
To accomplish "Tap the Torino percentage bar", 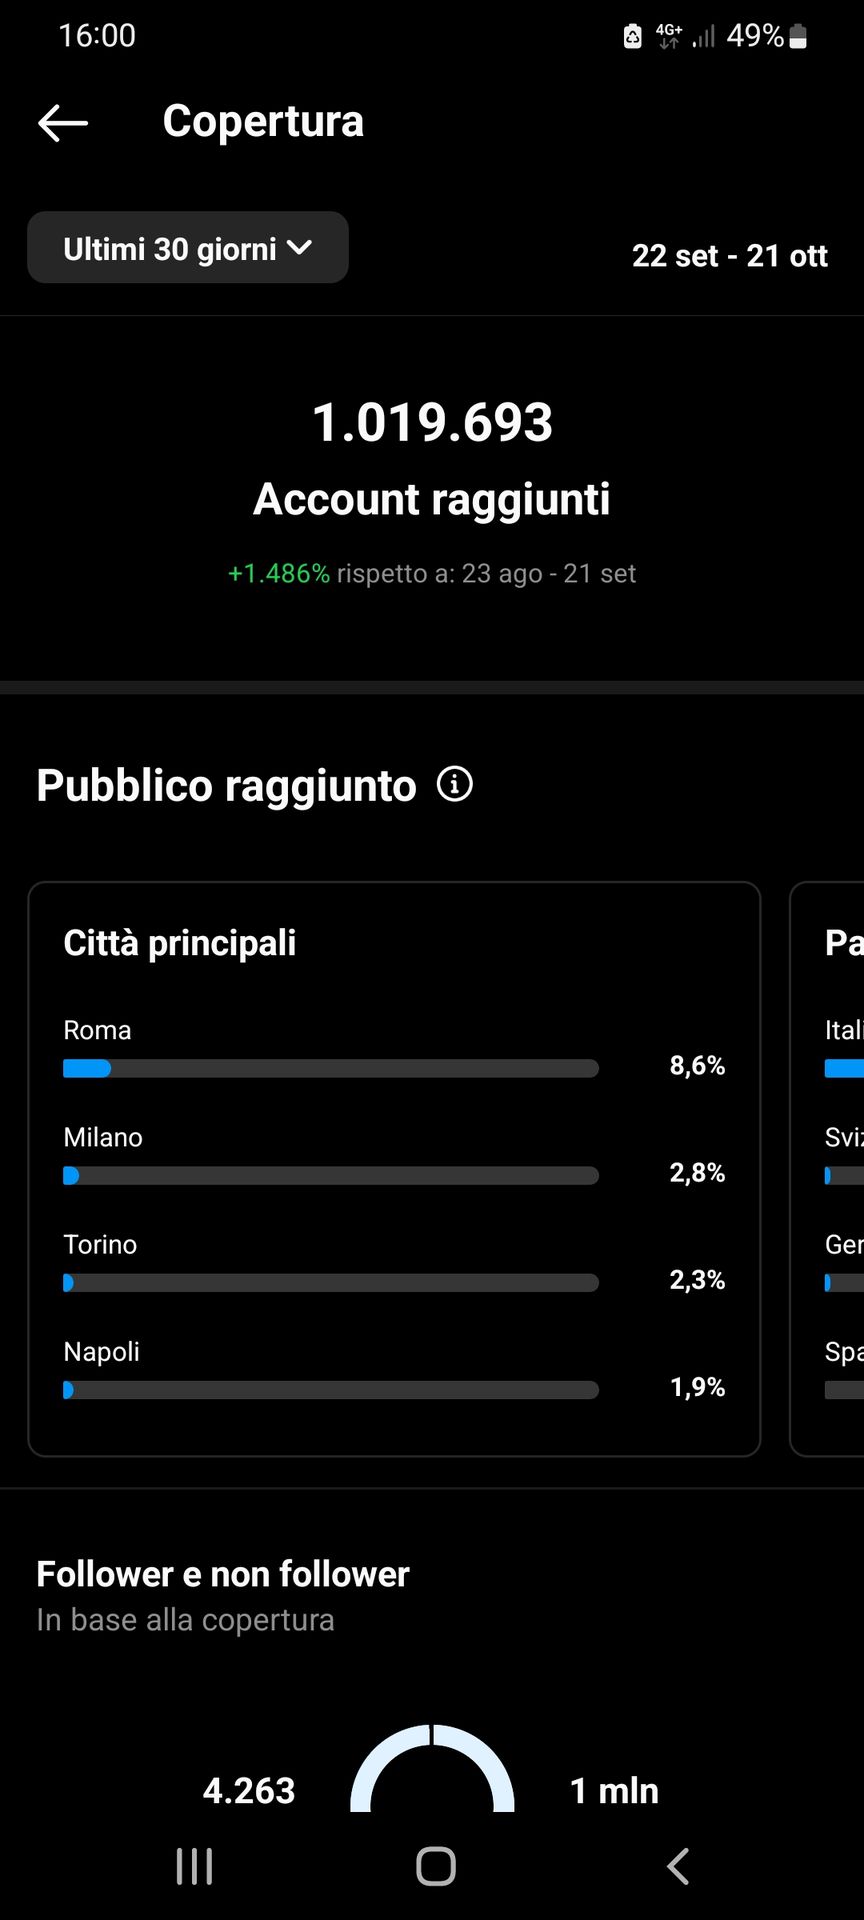I will (330, 1282).
